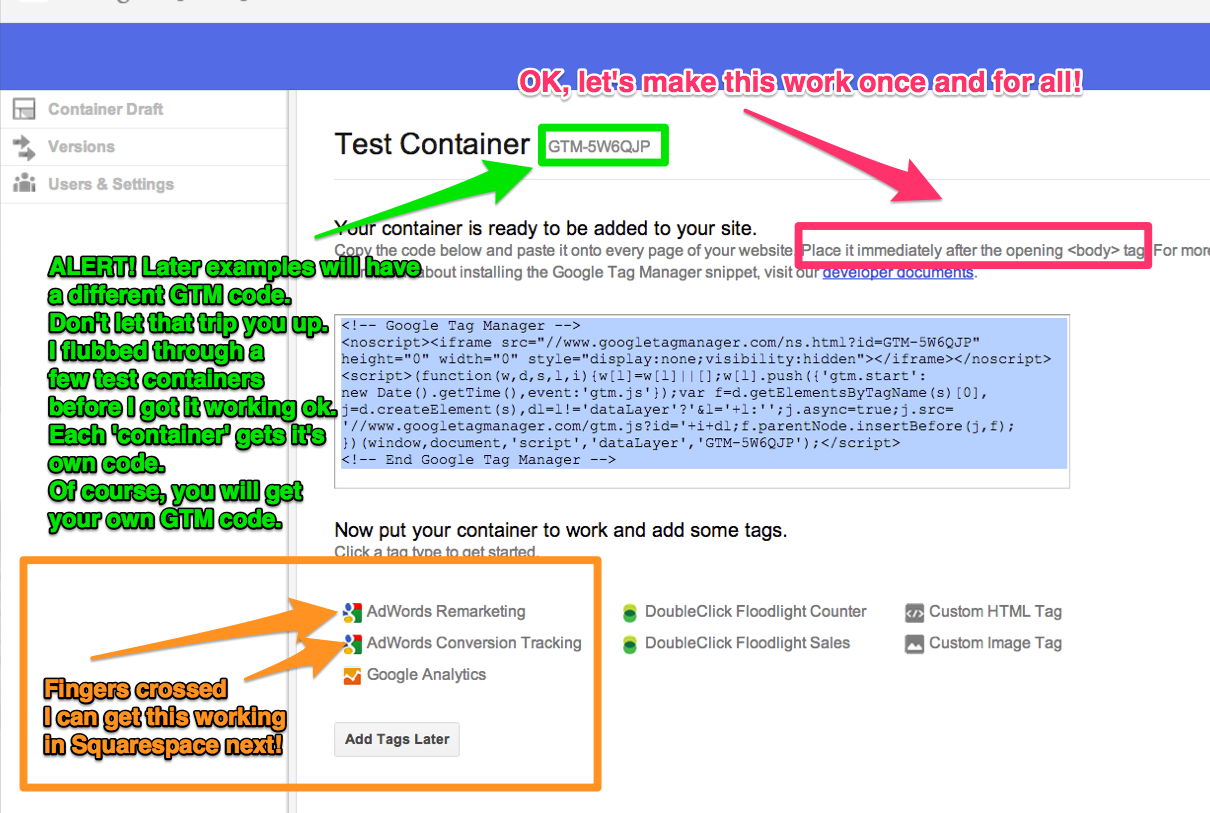1210x813 pixels.
Task: Click 'Your container is ready' text
Action: (546, 228)
